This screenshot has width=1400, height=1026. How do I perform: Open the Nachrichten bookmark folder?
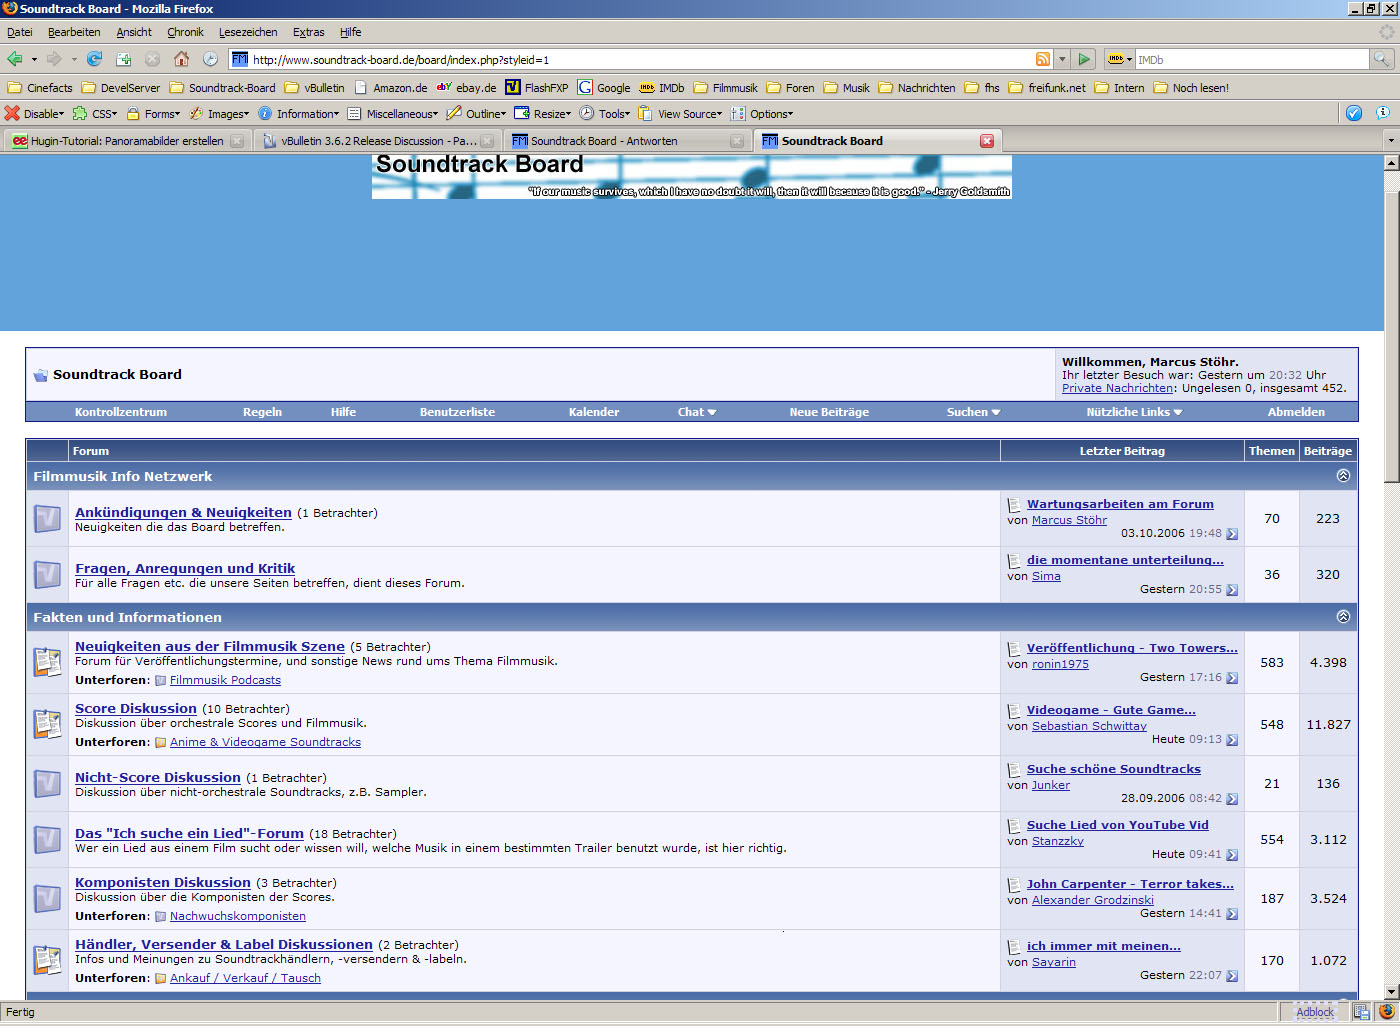tap(917, 88)
